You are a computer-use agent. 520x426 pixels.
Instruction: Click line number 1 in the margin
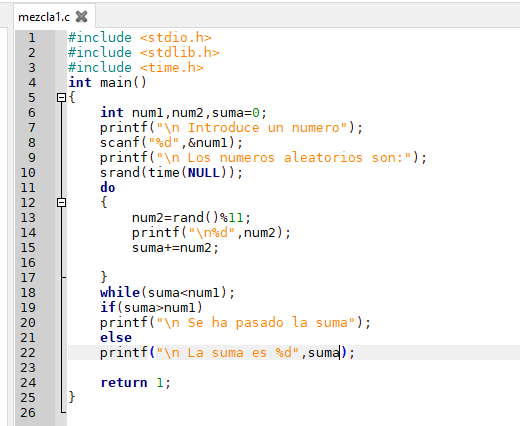pos(32,38)
